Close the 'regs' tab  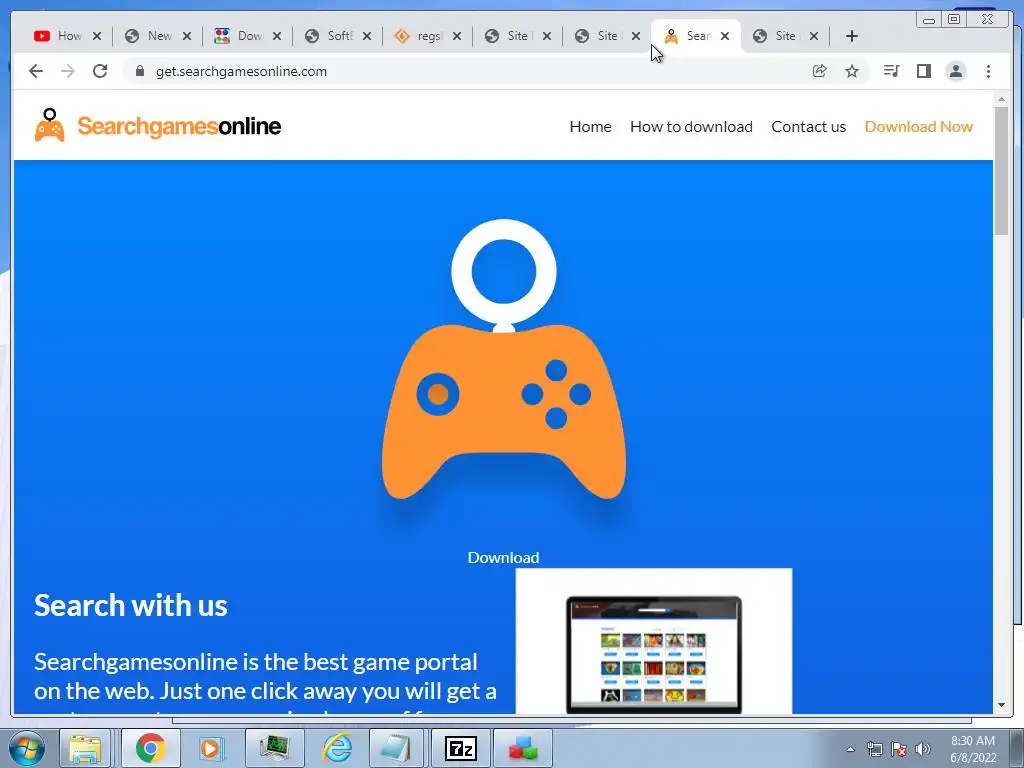(x=457, y=36)
